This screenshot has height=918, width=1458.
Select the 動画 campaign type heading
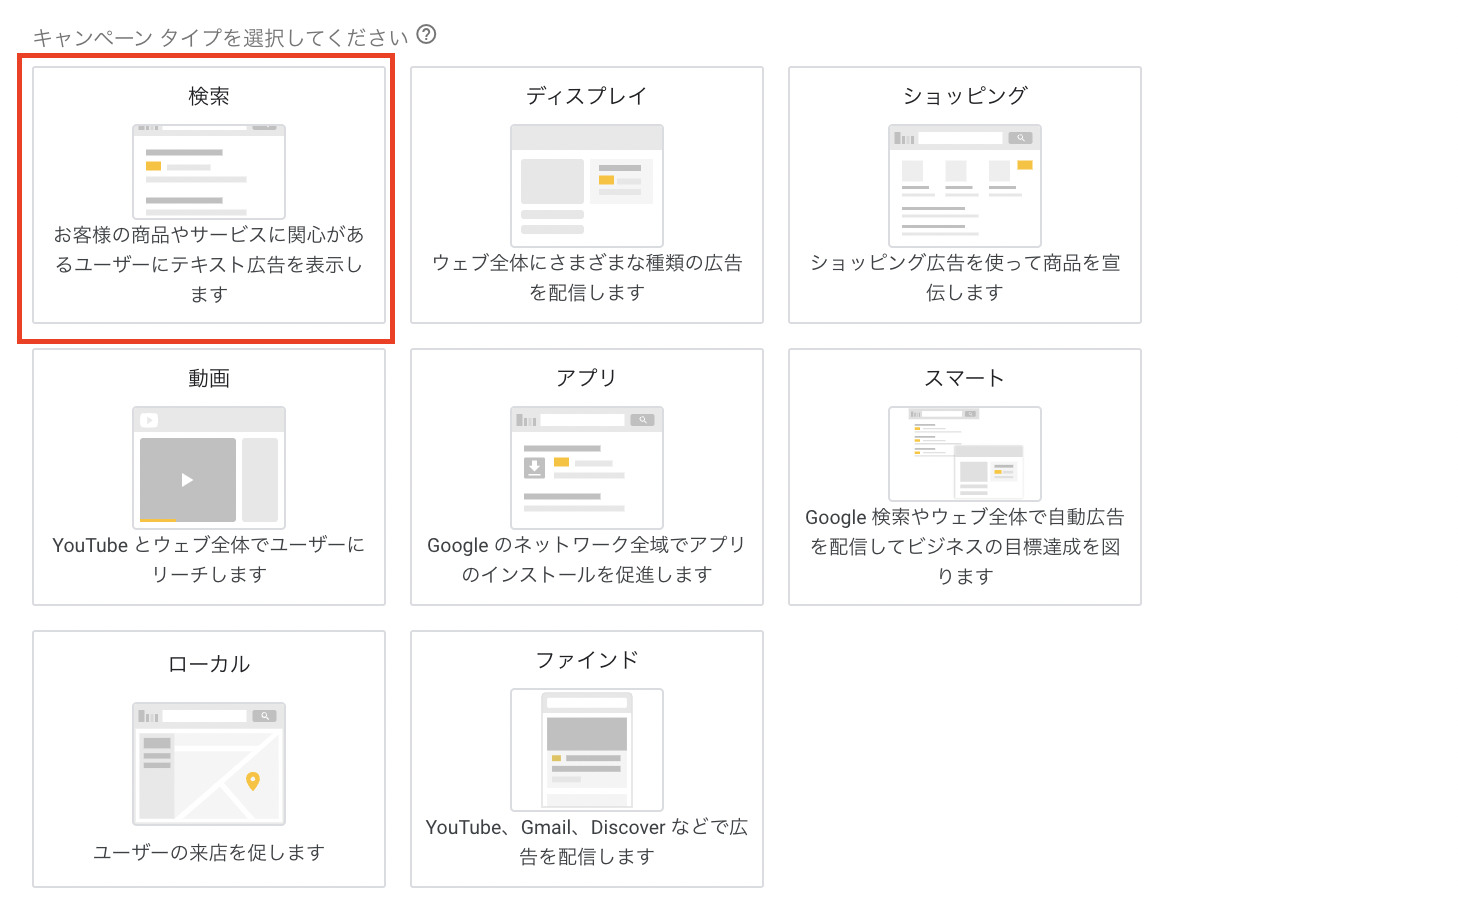pyautogui.click(x=209, y=378)
